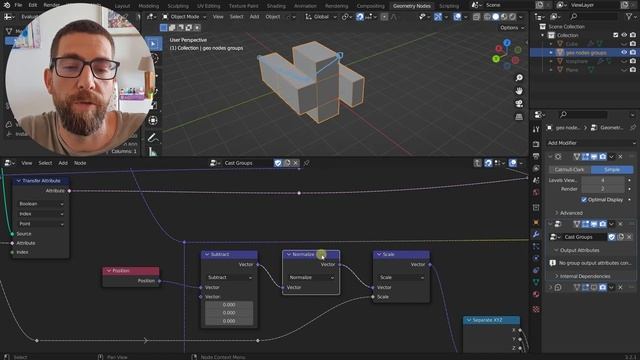
Task: Click the first 0.000 vector field in the Subtract node
Action: 229,304
